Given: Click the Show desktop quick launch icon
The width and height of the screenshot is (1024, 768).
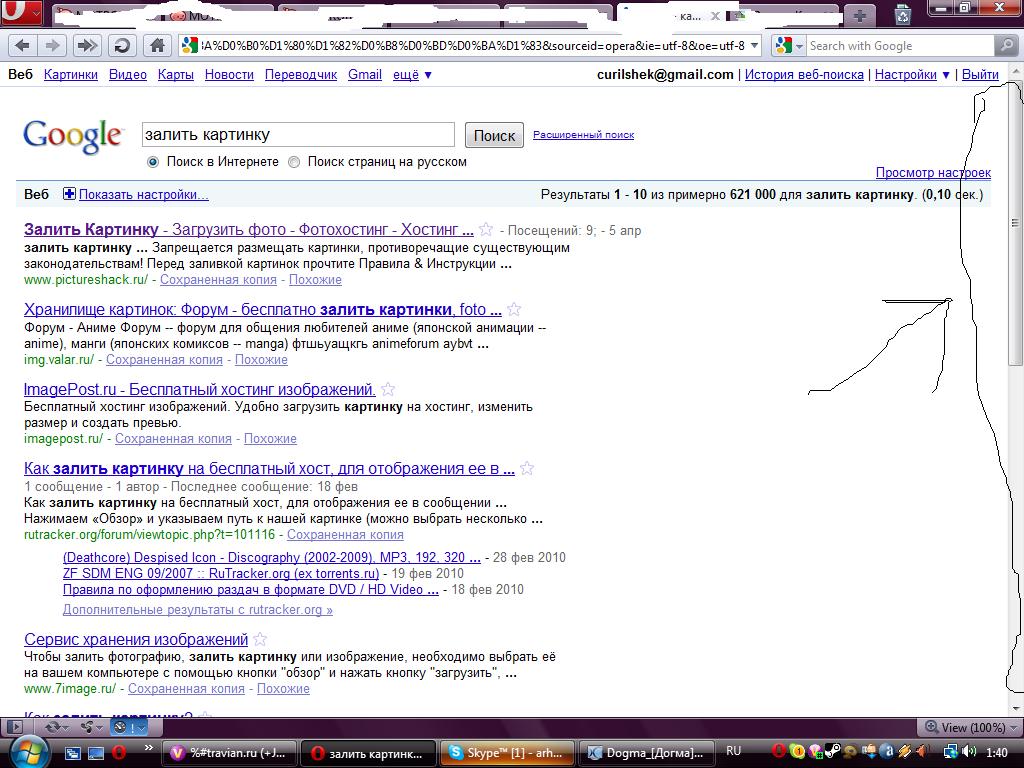Looking at the screenshot, I should tap(95, 753).
